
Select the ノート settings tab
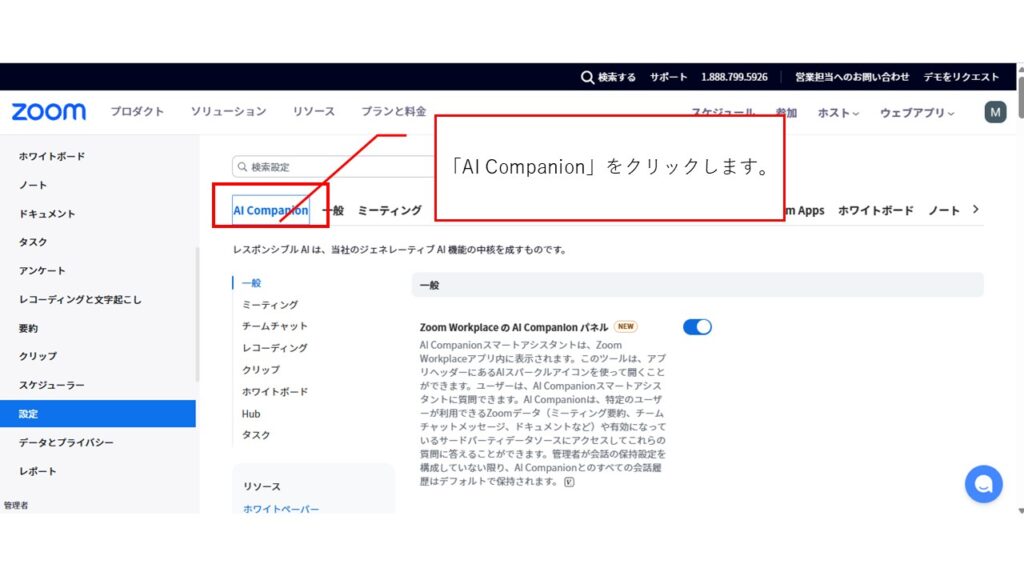pyautogui.click(x=943, y=211)
